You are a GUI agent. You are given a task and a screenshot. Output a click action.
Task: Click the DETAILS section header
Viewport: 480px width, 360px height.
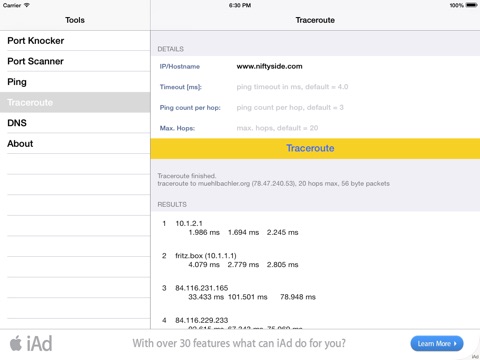170,49
